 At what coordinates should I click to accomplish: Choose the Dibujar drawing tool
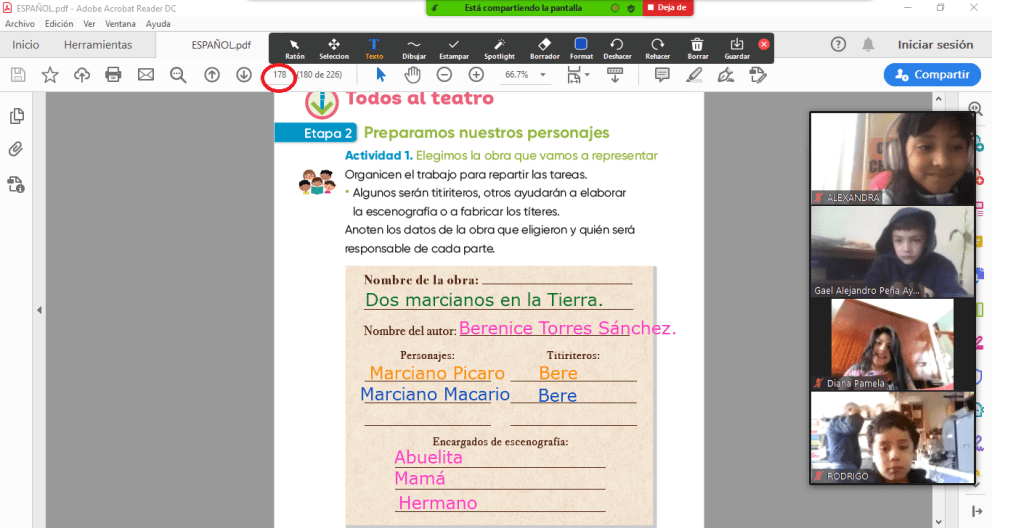tap(413, 48)
